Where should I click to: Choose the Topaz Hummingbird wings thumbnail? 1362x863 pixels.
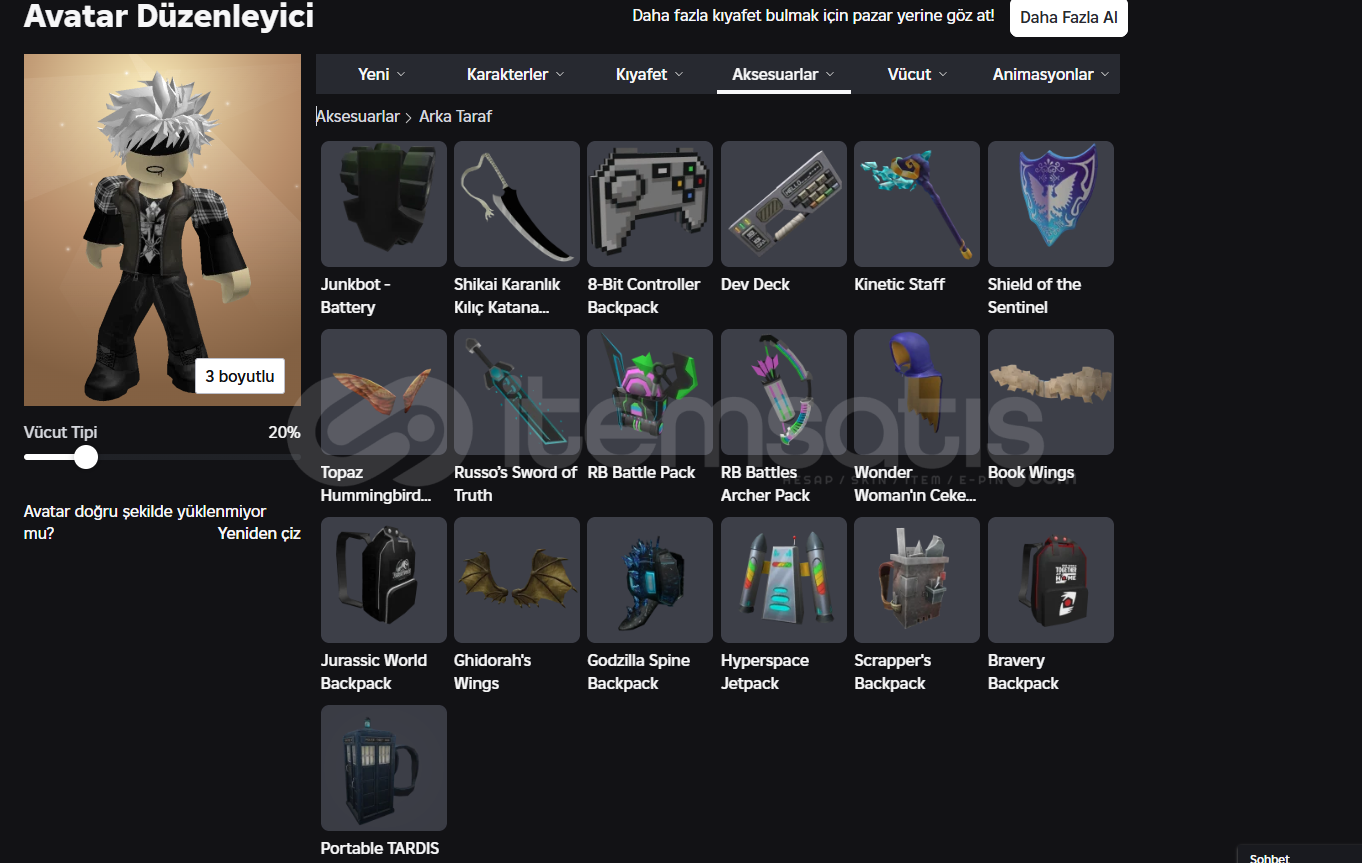point(384,392)
